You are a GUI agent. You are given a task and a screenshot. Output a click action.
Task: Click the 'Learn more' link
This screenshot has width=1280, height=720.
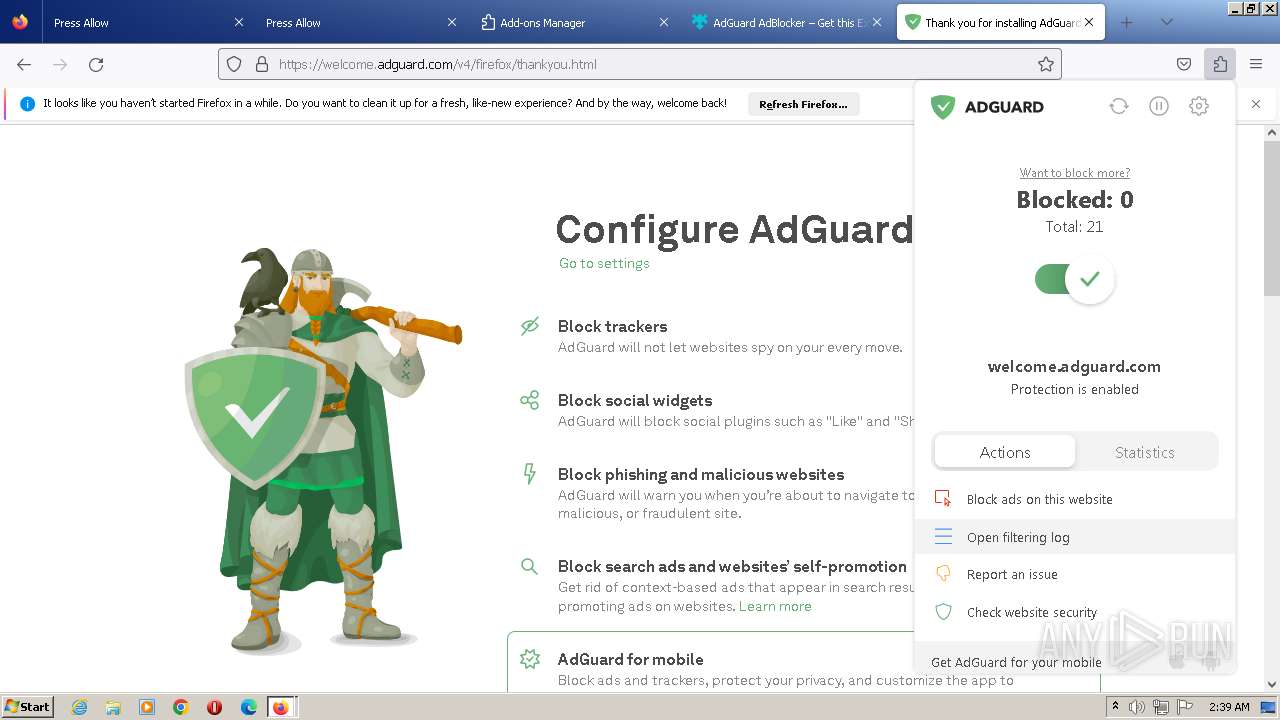775,606
